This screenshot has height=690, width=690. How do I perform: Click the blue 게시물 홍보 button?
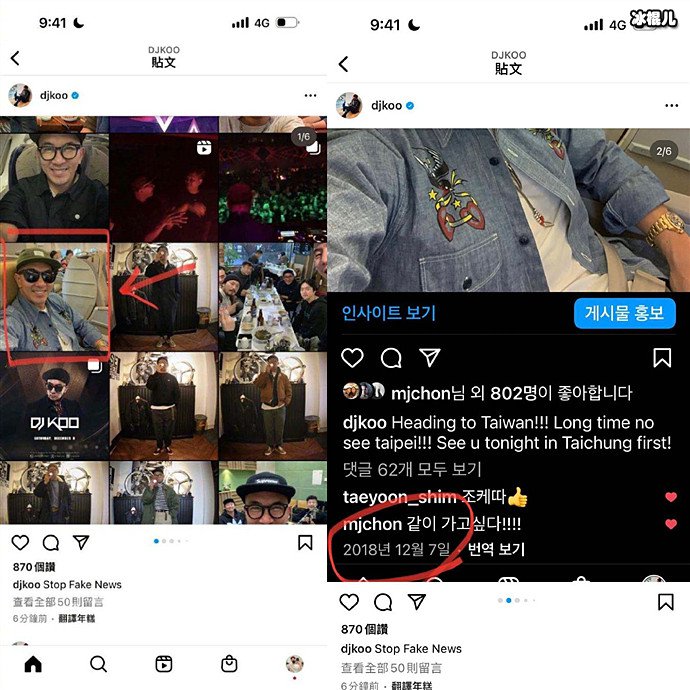624,313
